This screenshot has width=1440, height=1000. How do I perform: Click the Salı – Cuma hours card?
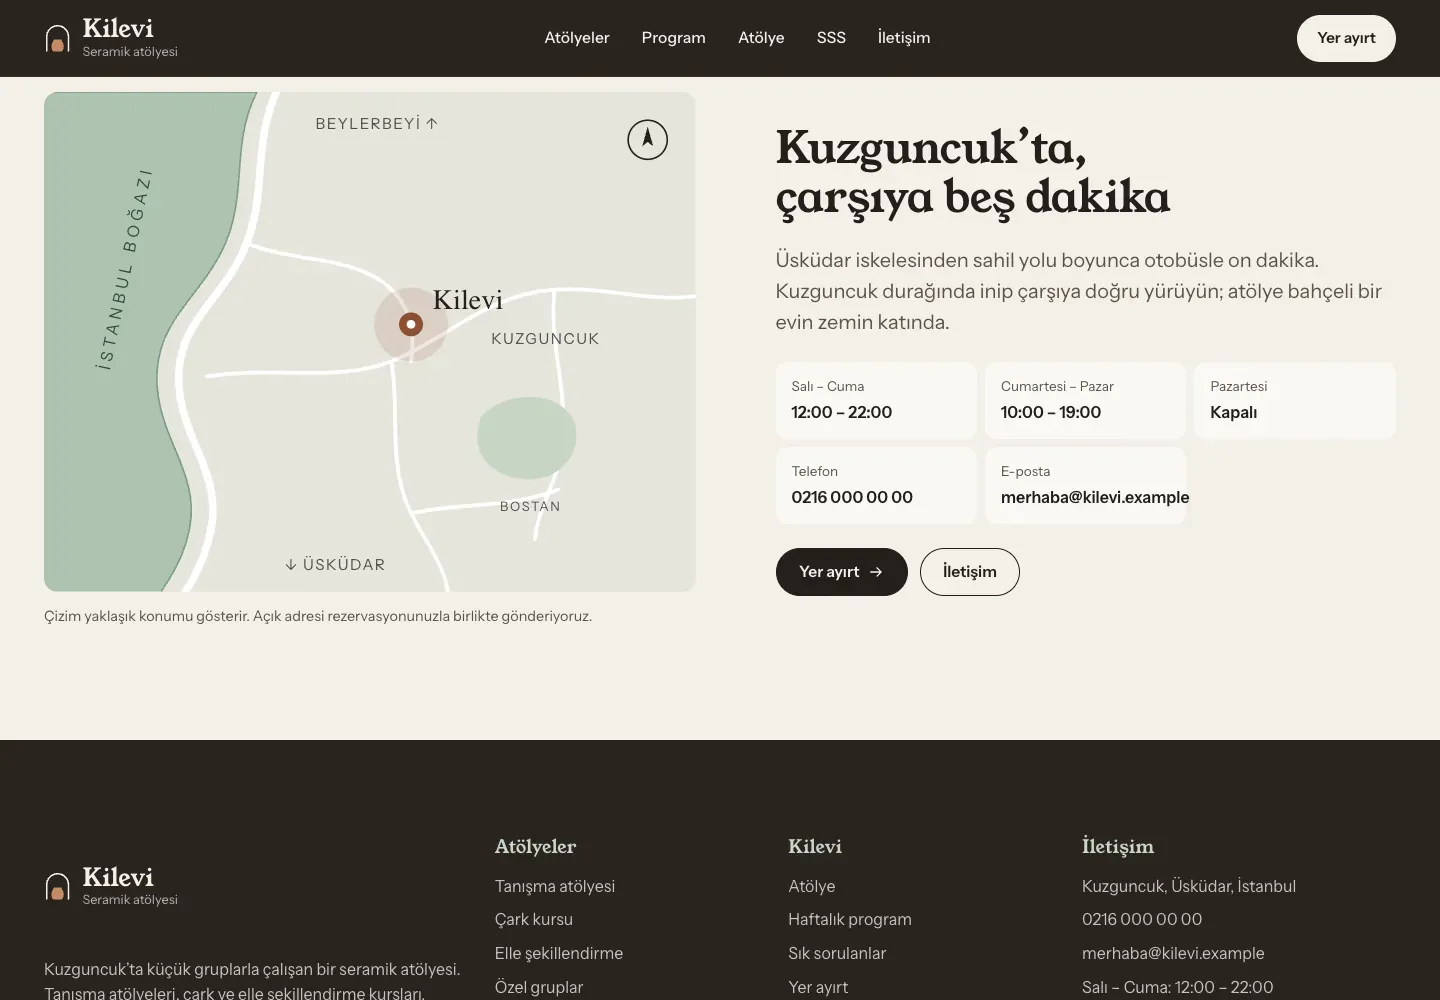click(876, 400)
